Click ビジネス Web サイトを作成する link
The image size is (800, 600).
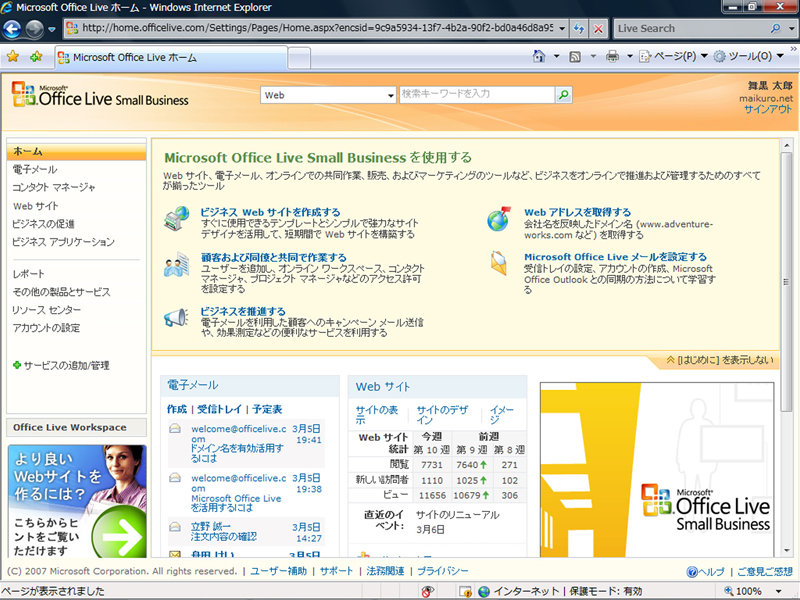(x=270, y=212)
